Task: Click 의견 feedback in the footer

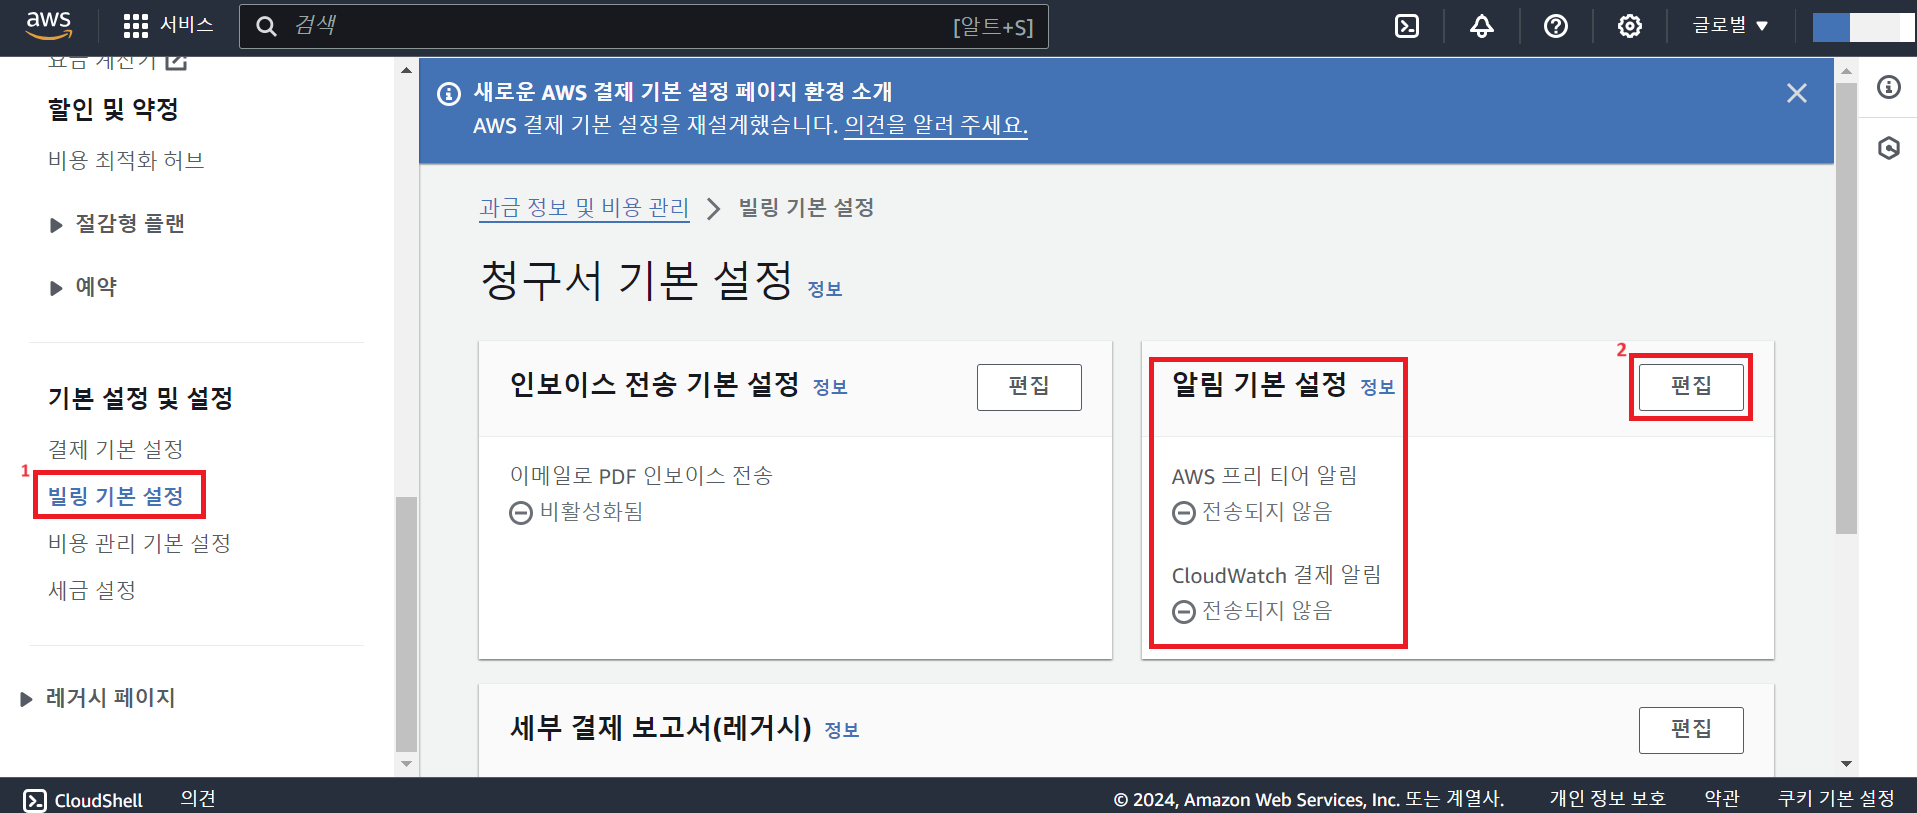Action: click(x=198, y=798)
